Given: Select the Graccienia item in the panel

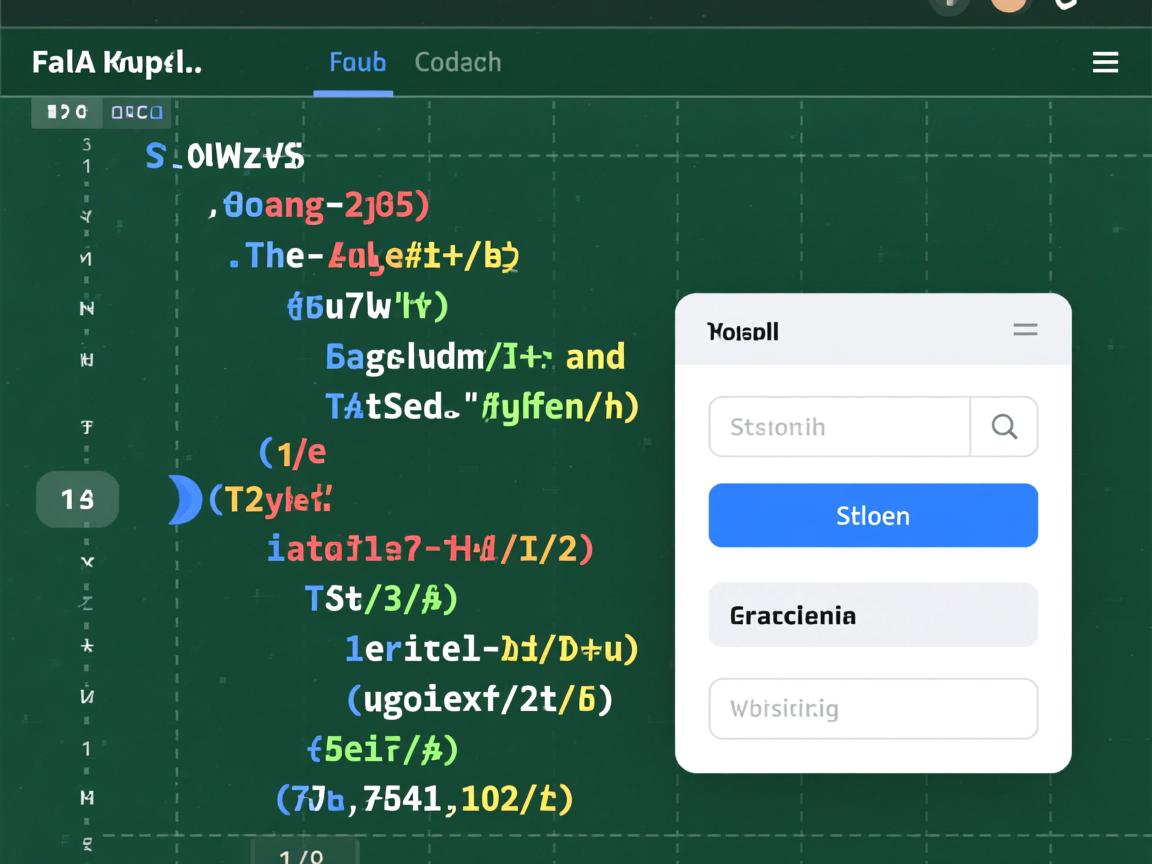Looking at the screenshot, I should pos(872,615).
